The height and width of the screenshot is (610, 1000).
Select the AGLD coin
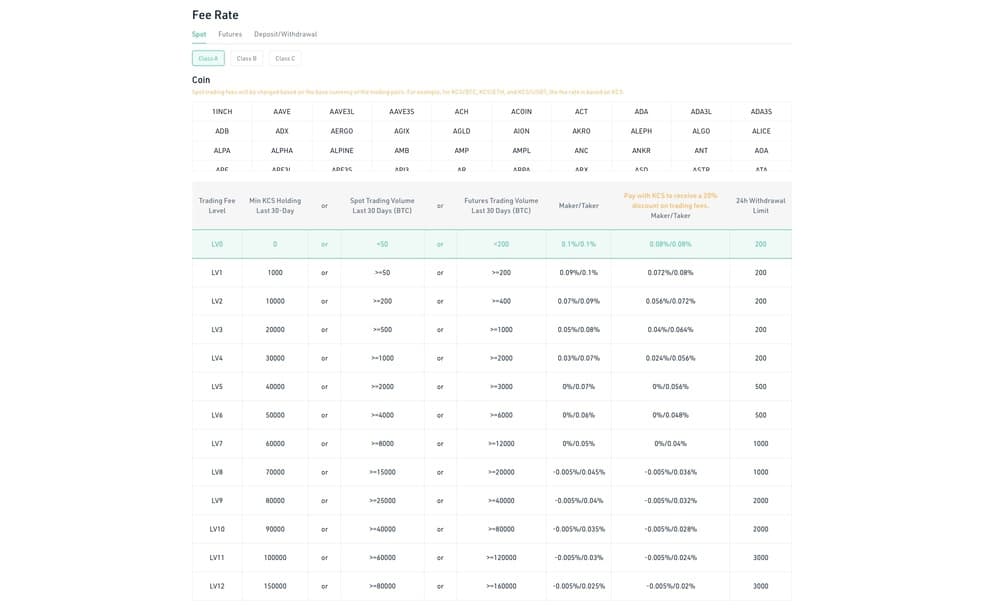click(x=462, y=131)
